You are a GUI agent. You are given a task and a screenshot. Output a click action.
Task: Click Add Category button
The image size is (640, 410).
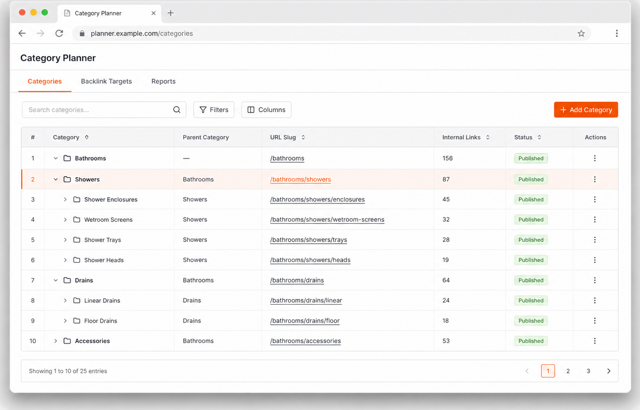pyautogui.click(x=586, y=110)
